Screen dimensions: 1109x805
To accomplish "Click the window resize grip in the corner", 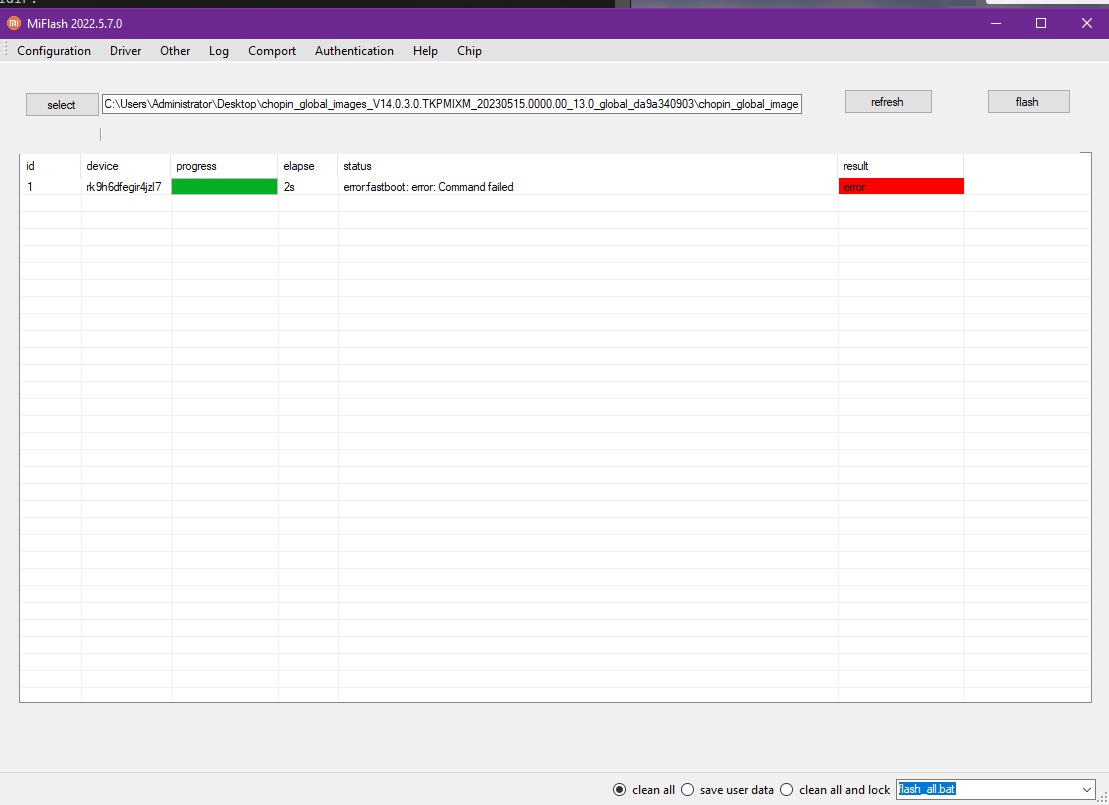I will tap(1102, 797).
